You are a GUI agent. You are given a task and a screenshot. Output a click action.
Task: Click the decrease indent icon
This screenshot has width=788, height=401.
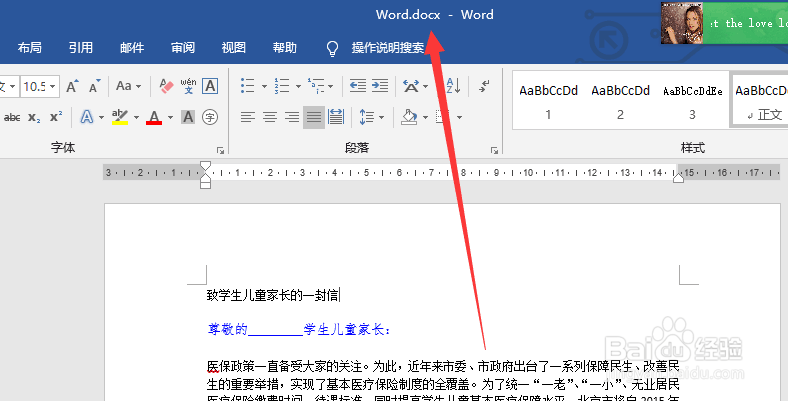tap(358, 86)
